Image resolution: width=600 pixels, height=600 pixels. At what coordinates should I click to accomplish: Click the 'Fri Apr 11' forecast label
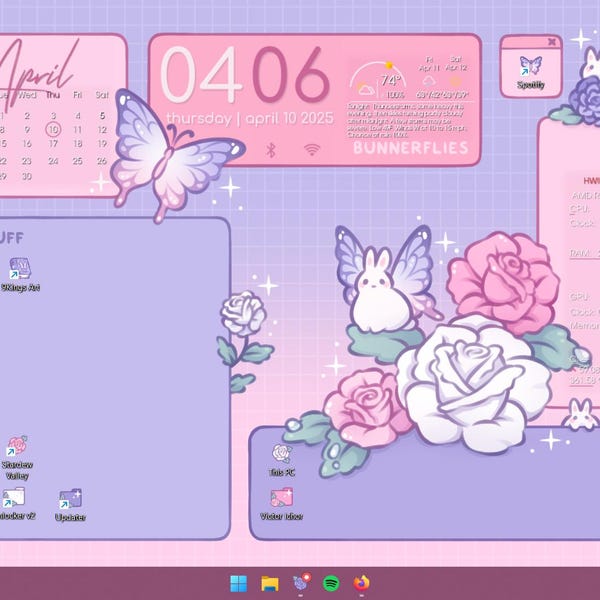tap(429, 64)
